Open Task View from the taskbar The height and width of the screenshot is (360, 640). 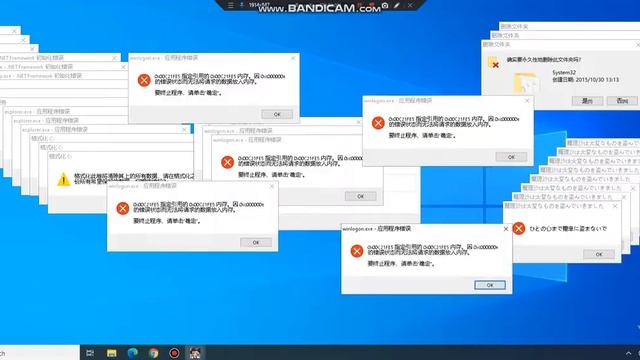pos(90,353)
